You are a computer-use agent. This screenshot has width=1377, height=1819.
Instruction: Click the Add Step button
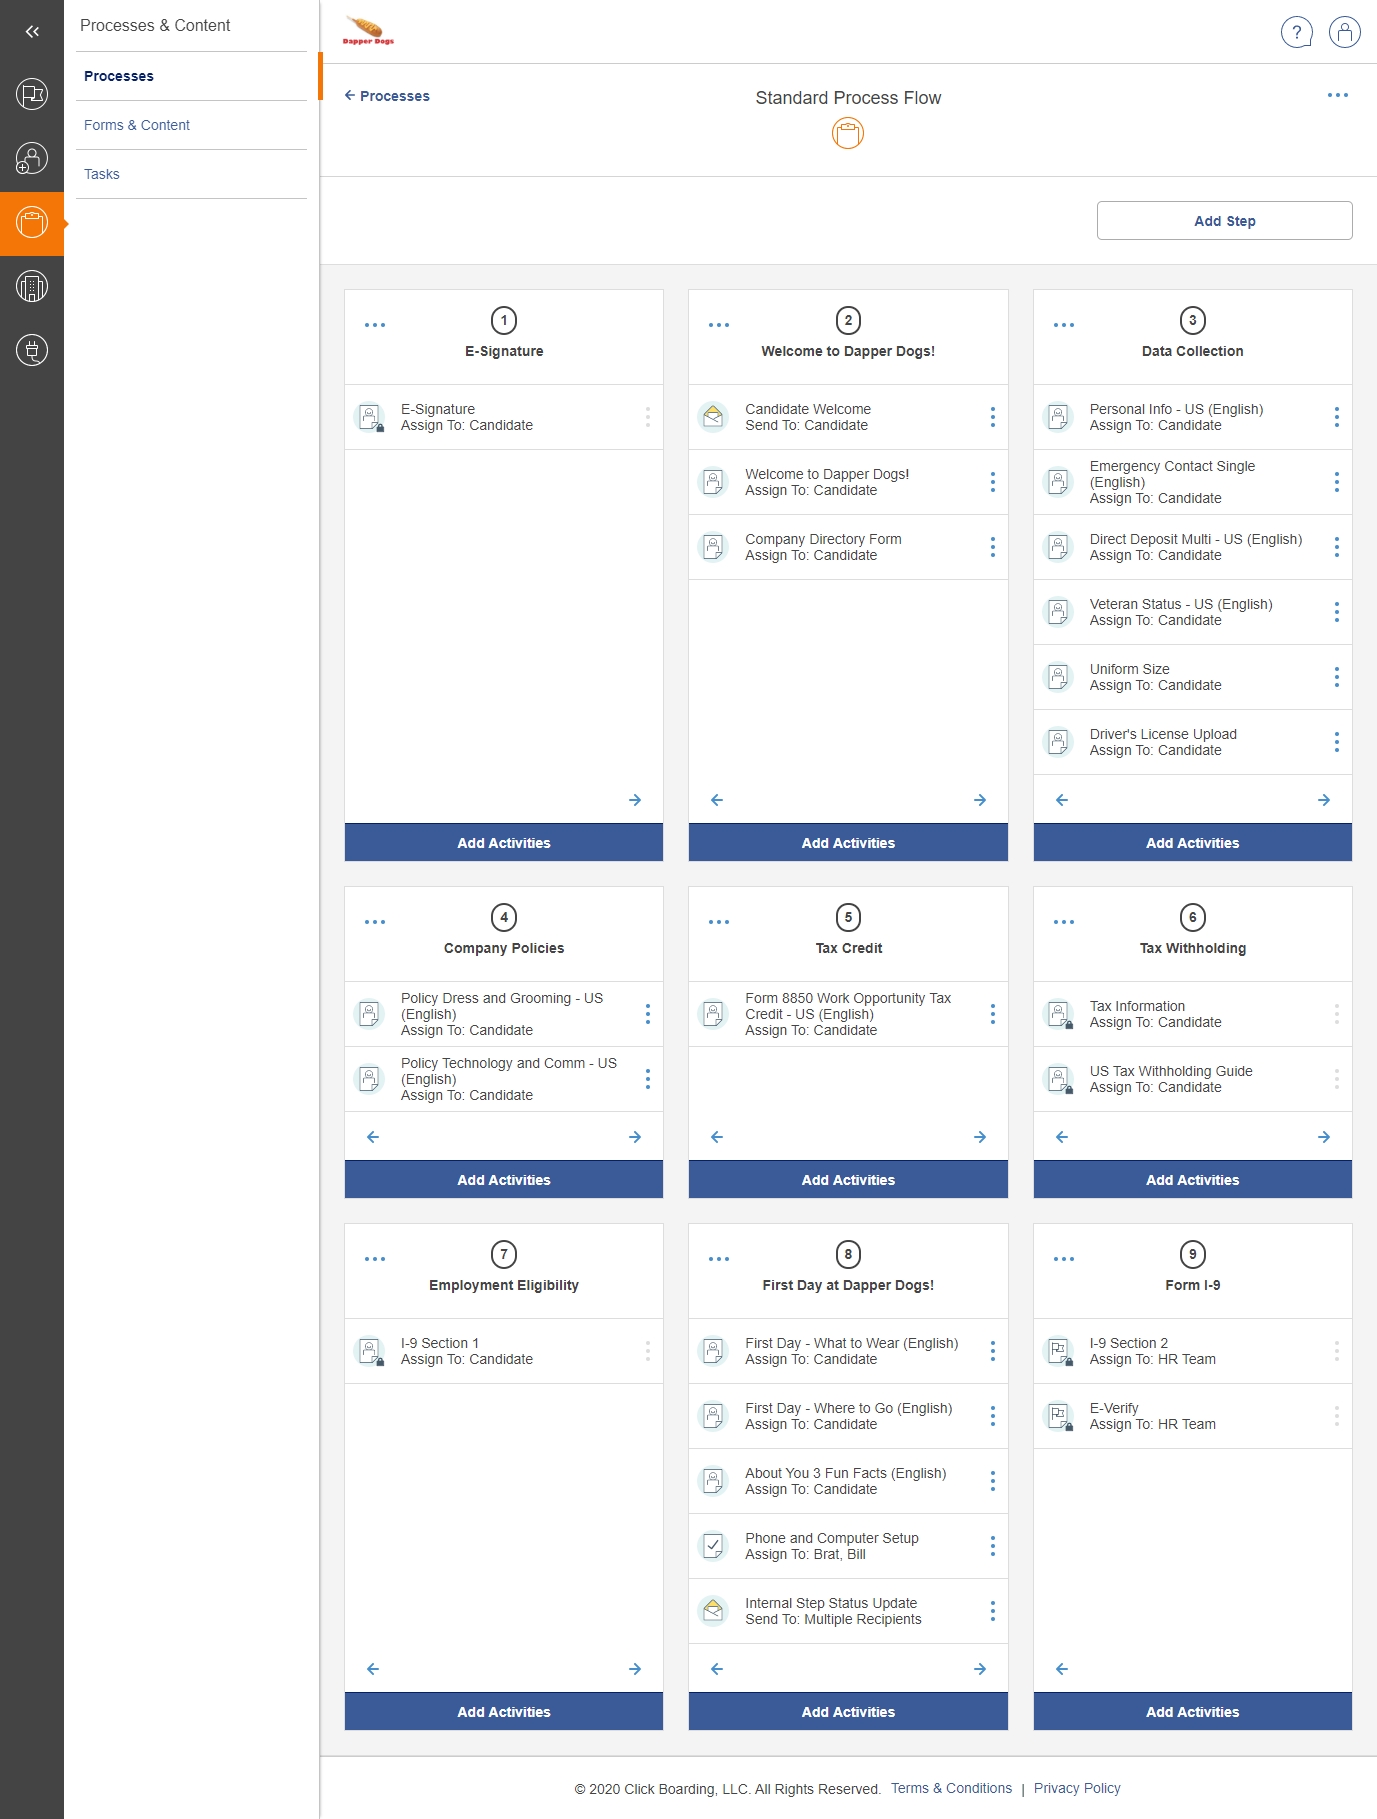point(1224,221)
